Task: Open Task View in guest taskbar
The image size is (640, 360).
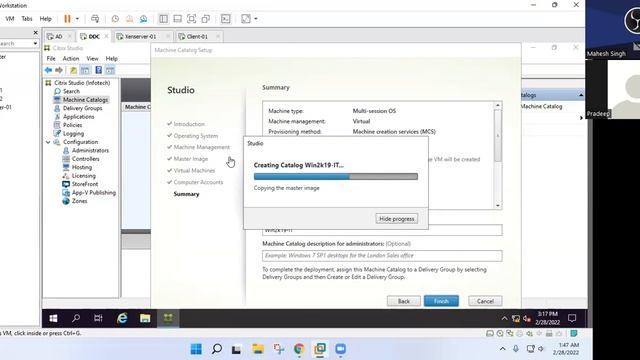Action: pyautogui.click(x=98, y=318)
